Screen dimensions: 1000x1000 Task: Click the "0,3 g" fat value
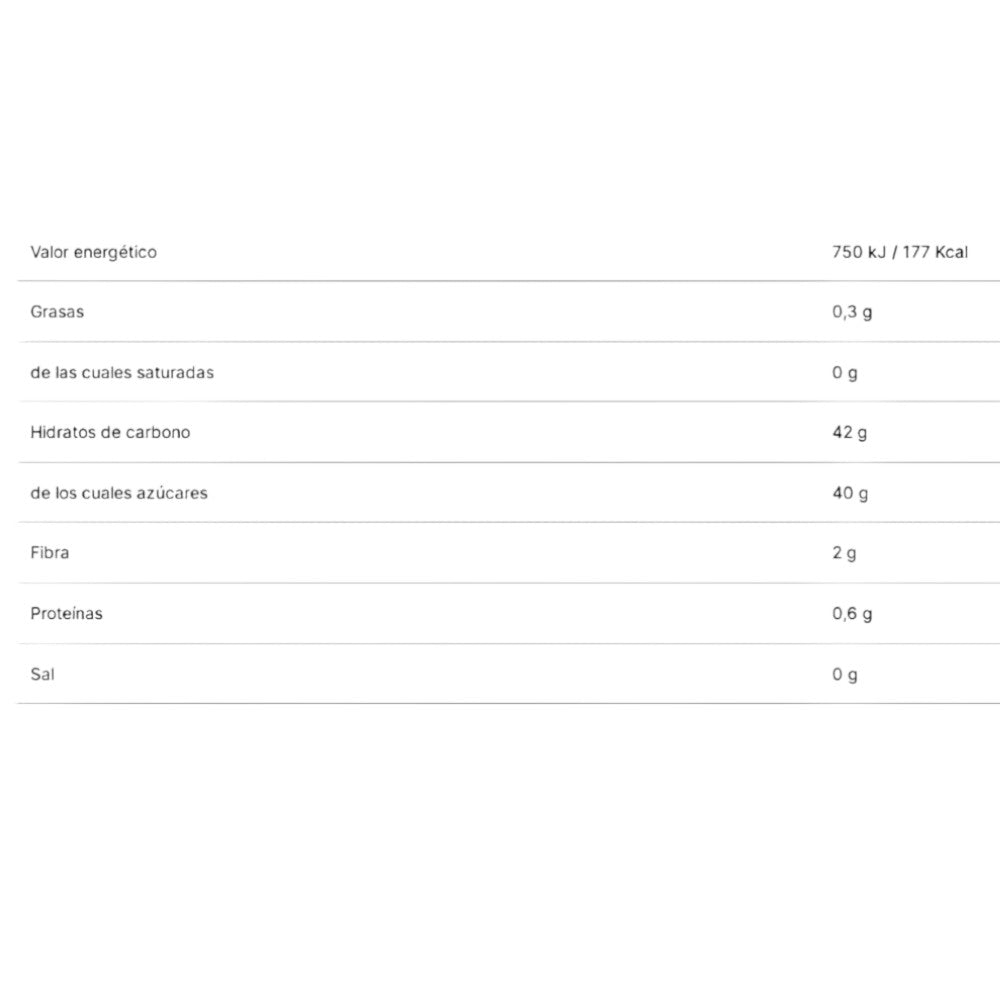(x=852, y=312)
